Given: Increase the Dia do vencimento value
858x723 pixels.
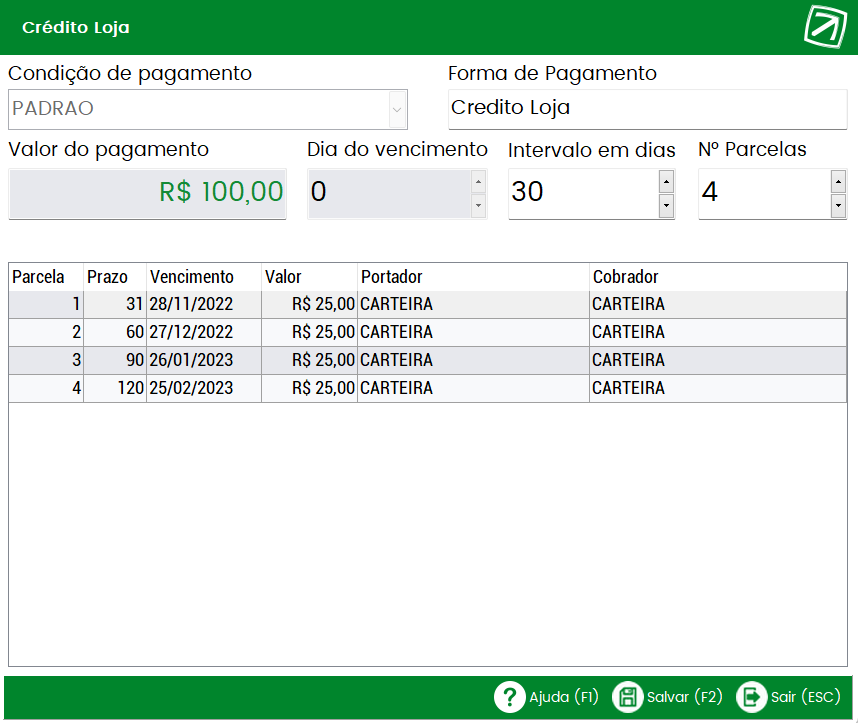Looking at the screenshot, I should 478,181.
